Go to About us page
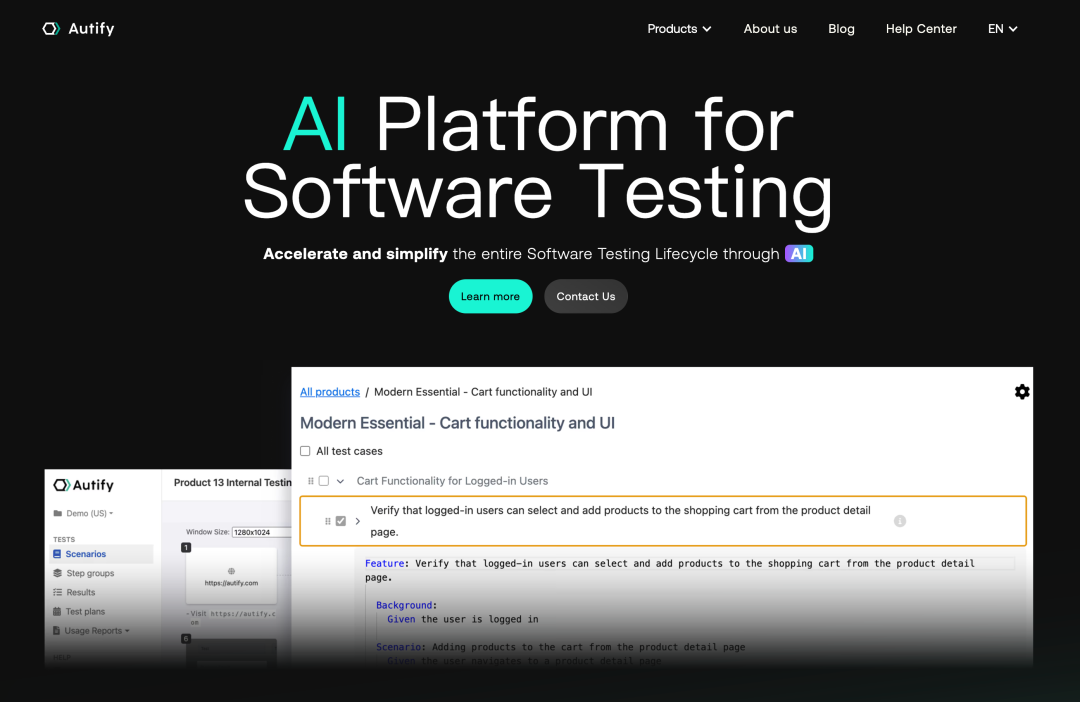The image size is (1080, 702). [770, 29]
